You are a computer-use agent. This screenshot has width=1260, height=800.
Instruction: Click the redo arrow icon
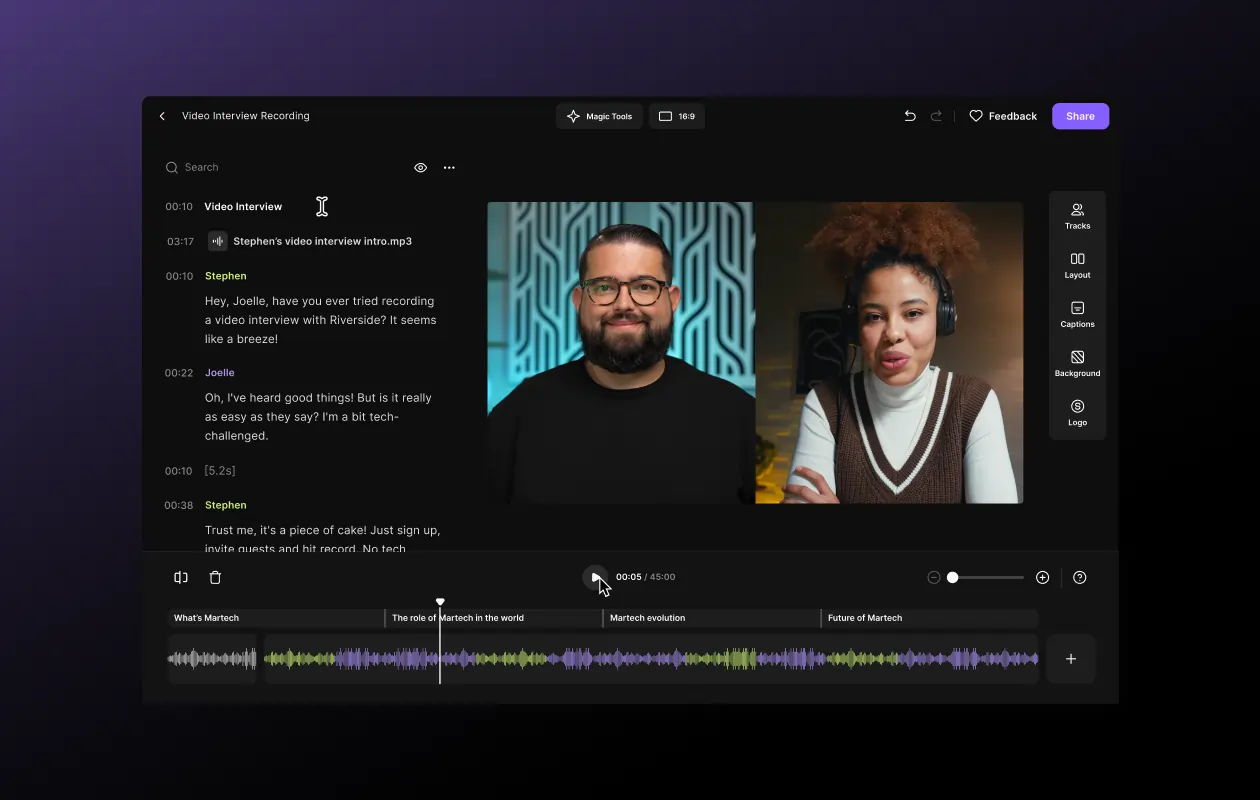pyautogui.click(x=936, y=116)
